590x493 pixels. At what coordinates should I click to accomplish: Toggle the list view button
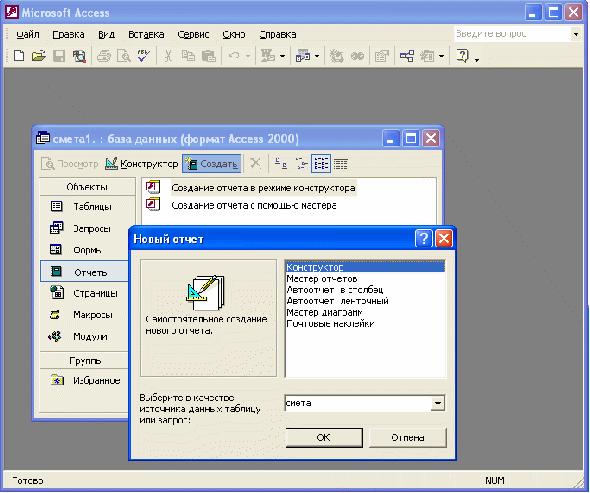(321, 163)
